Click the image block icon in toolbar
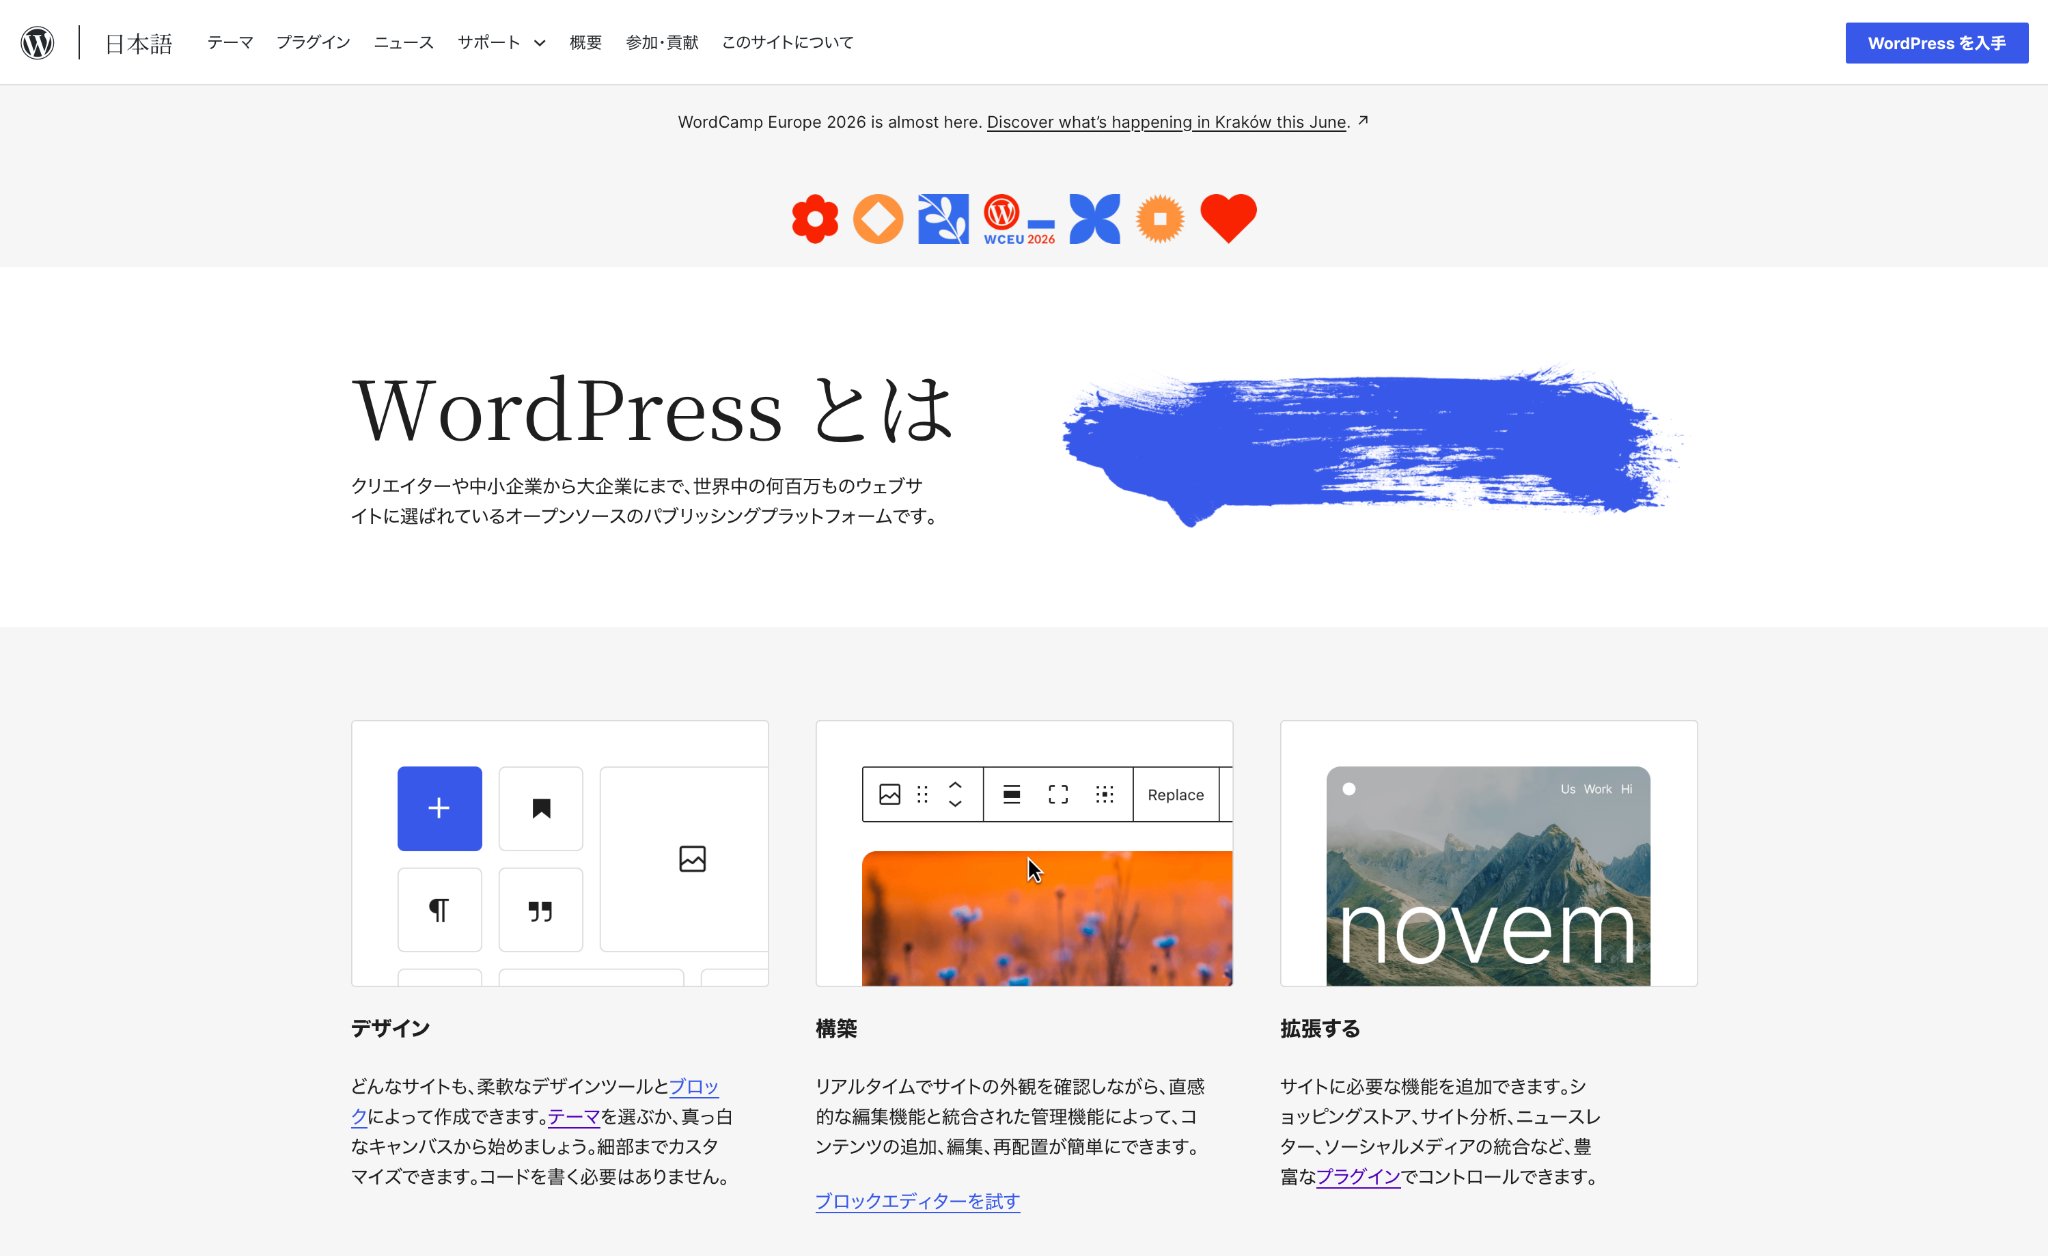 (x=889, y=794)
